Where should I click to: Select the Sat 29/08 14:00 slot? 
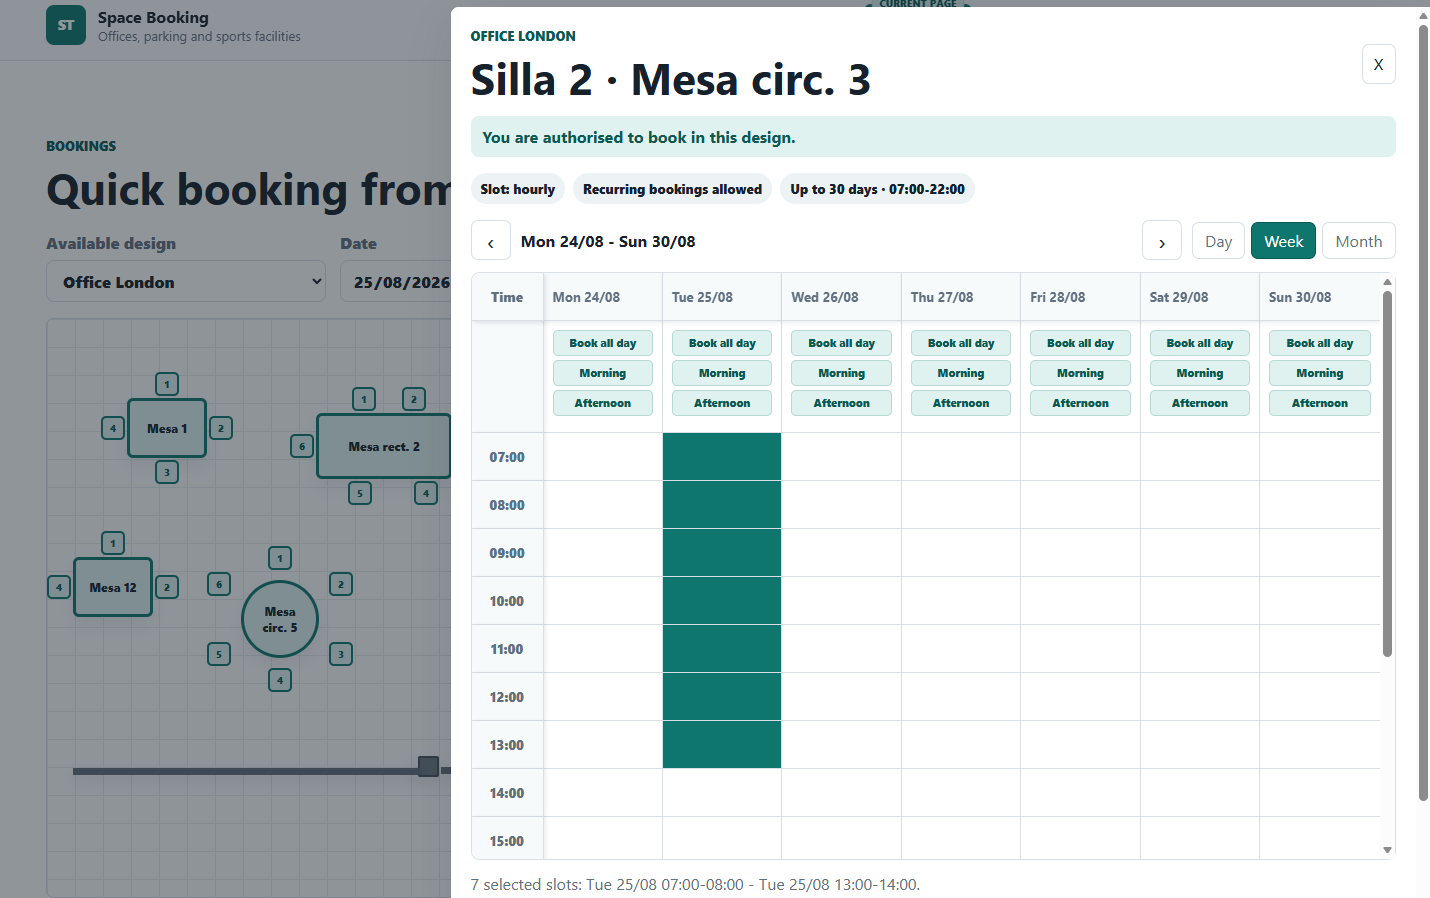pos(1200,793)
